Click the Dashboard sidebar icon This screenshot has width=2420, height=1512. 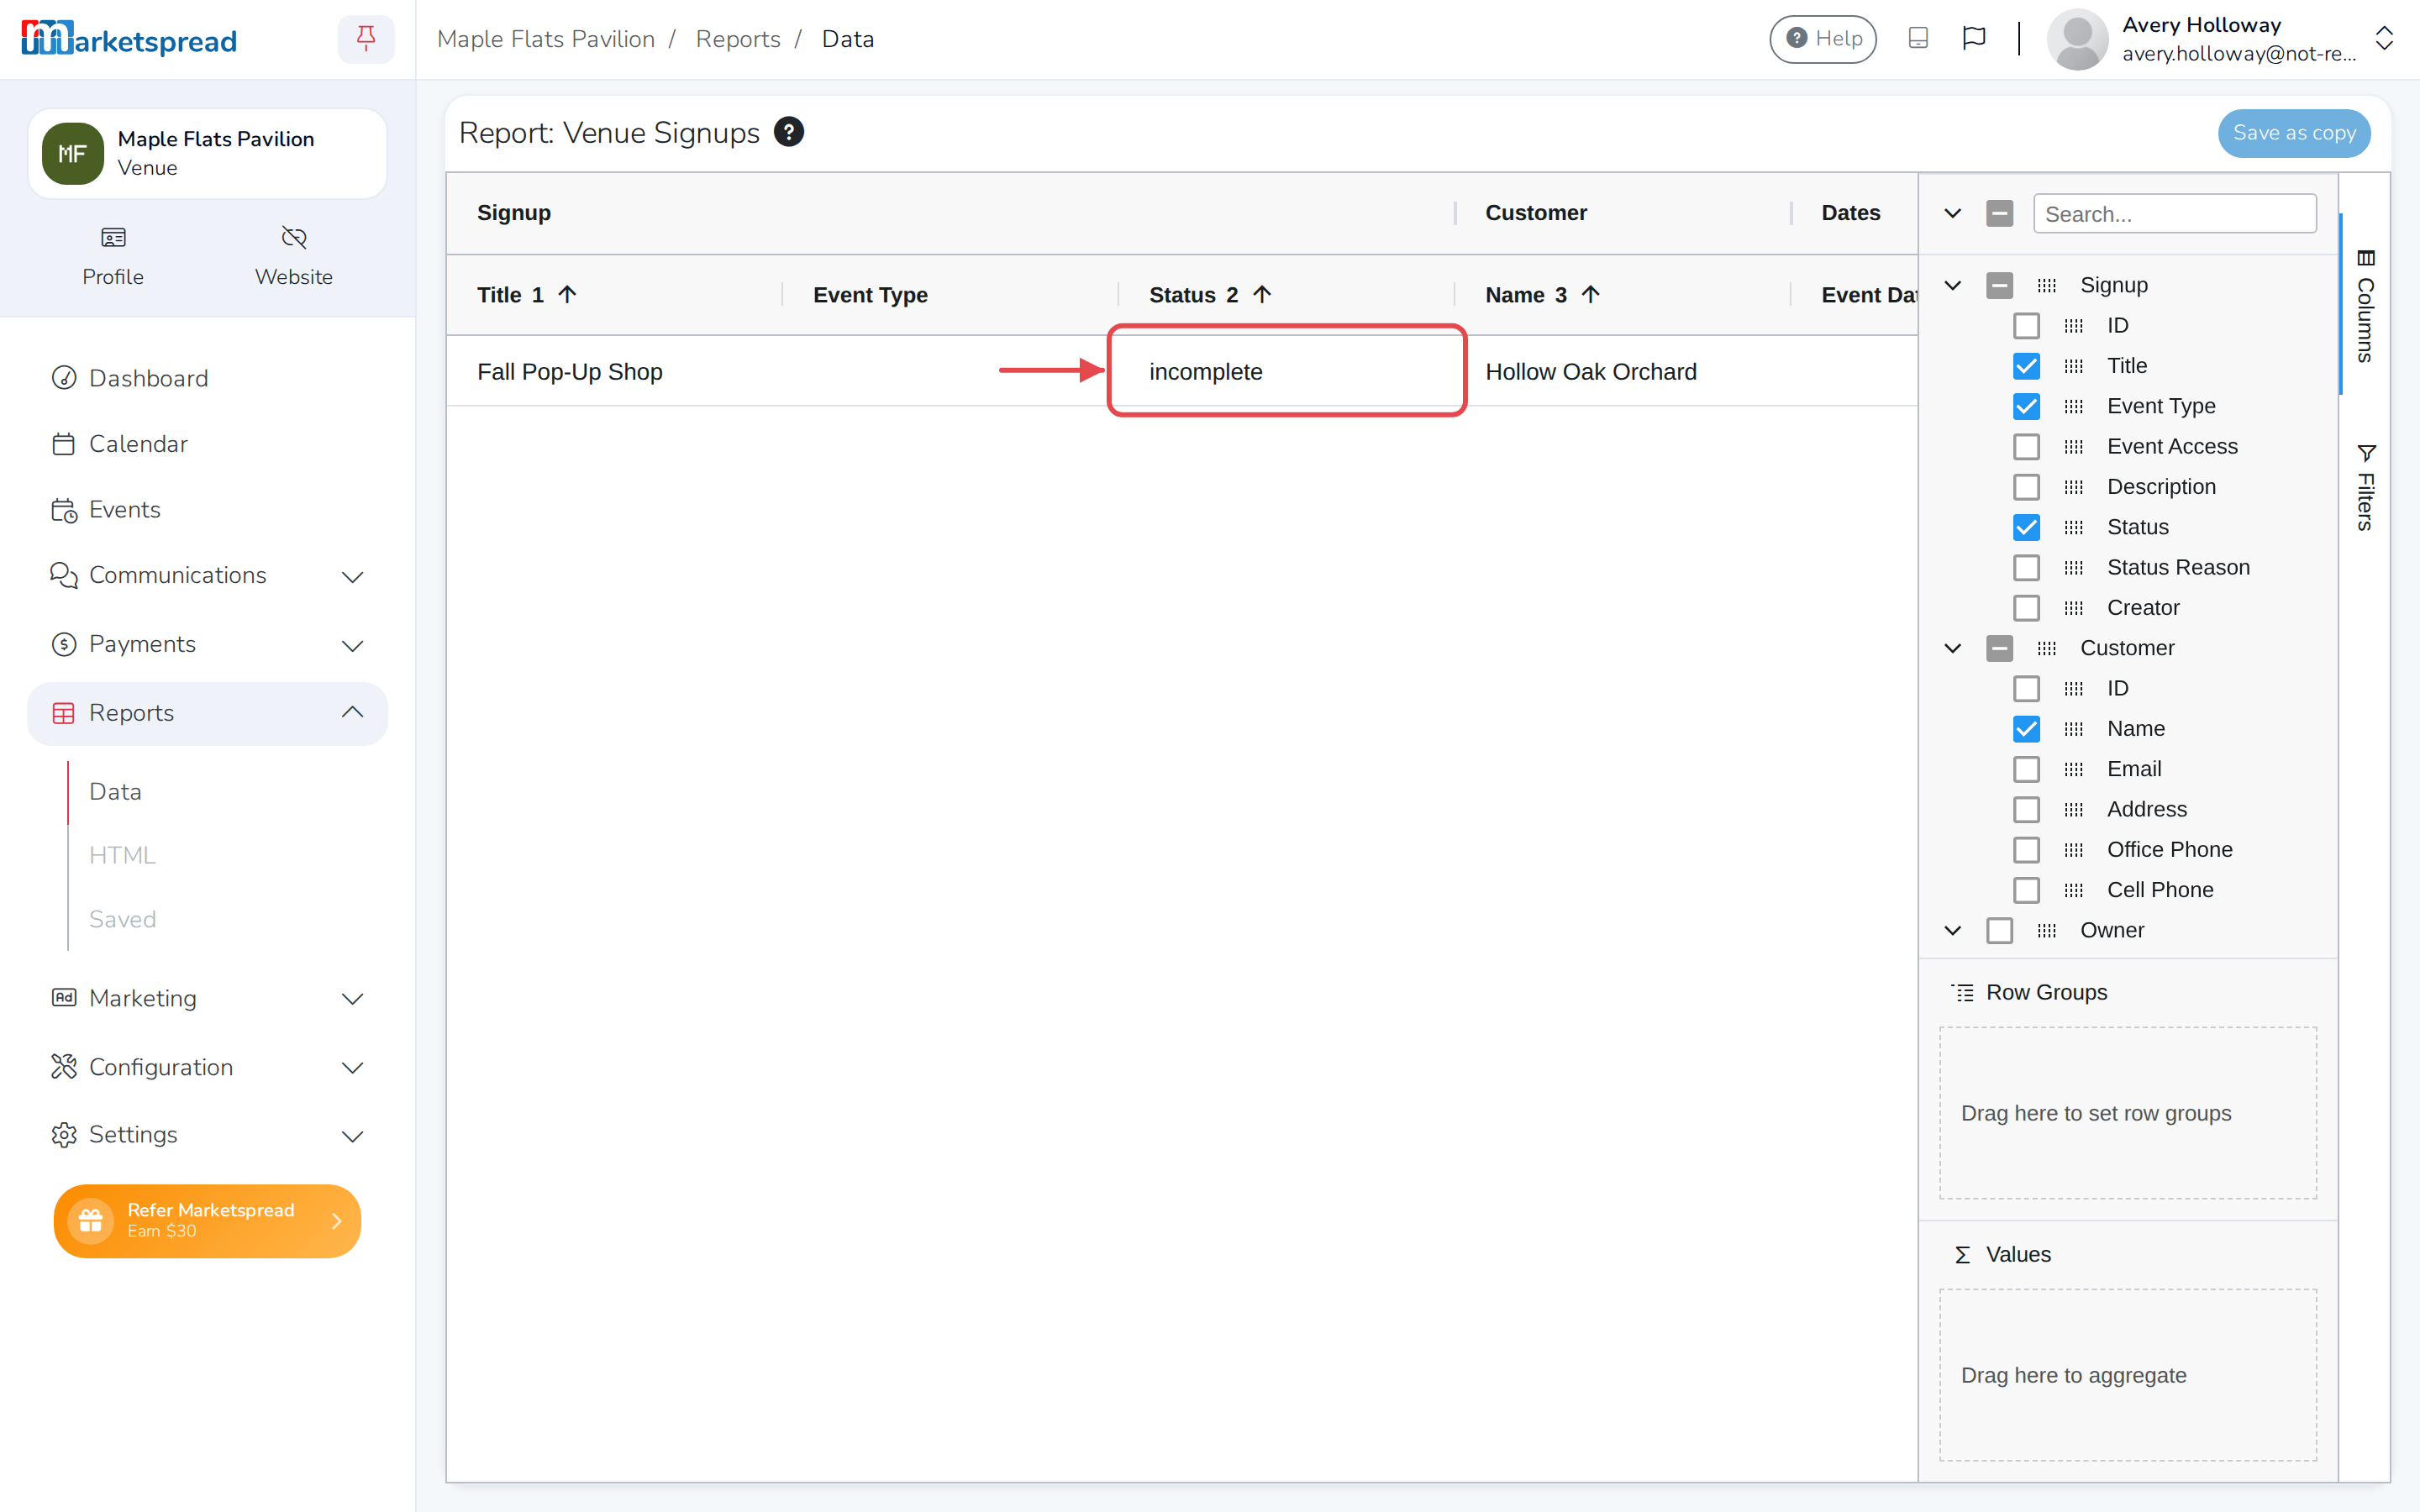coord(64,378)
